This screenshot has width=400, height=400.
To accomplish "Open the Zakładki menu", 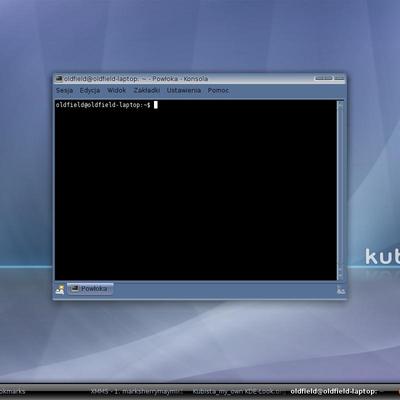I will pos(147,90).
